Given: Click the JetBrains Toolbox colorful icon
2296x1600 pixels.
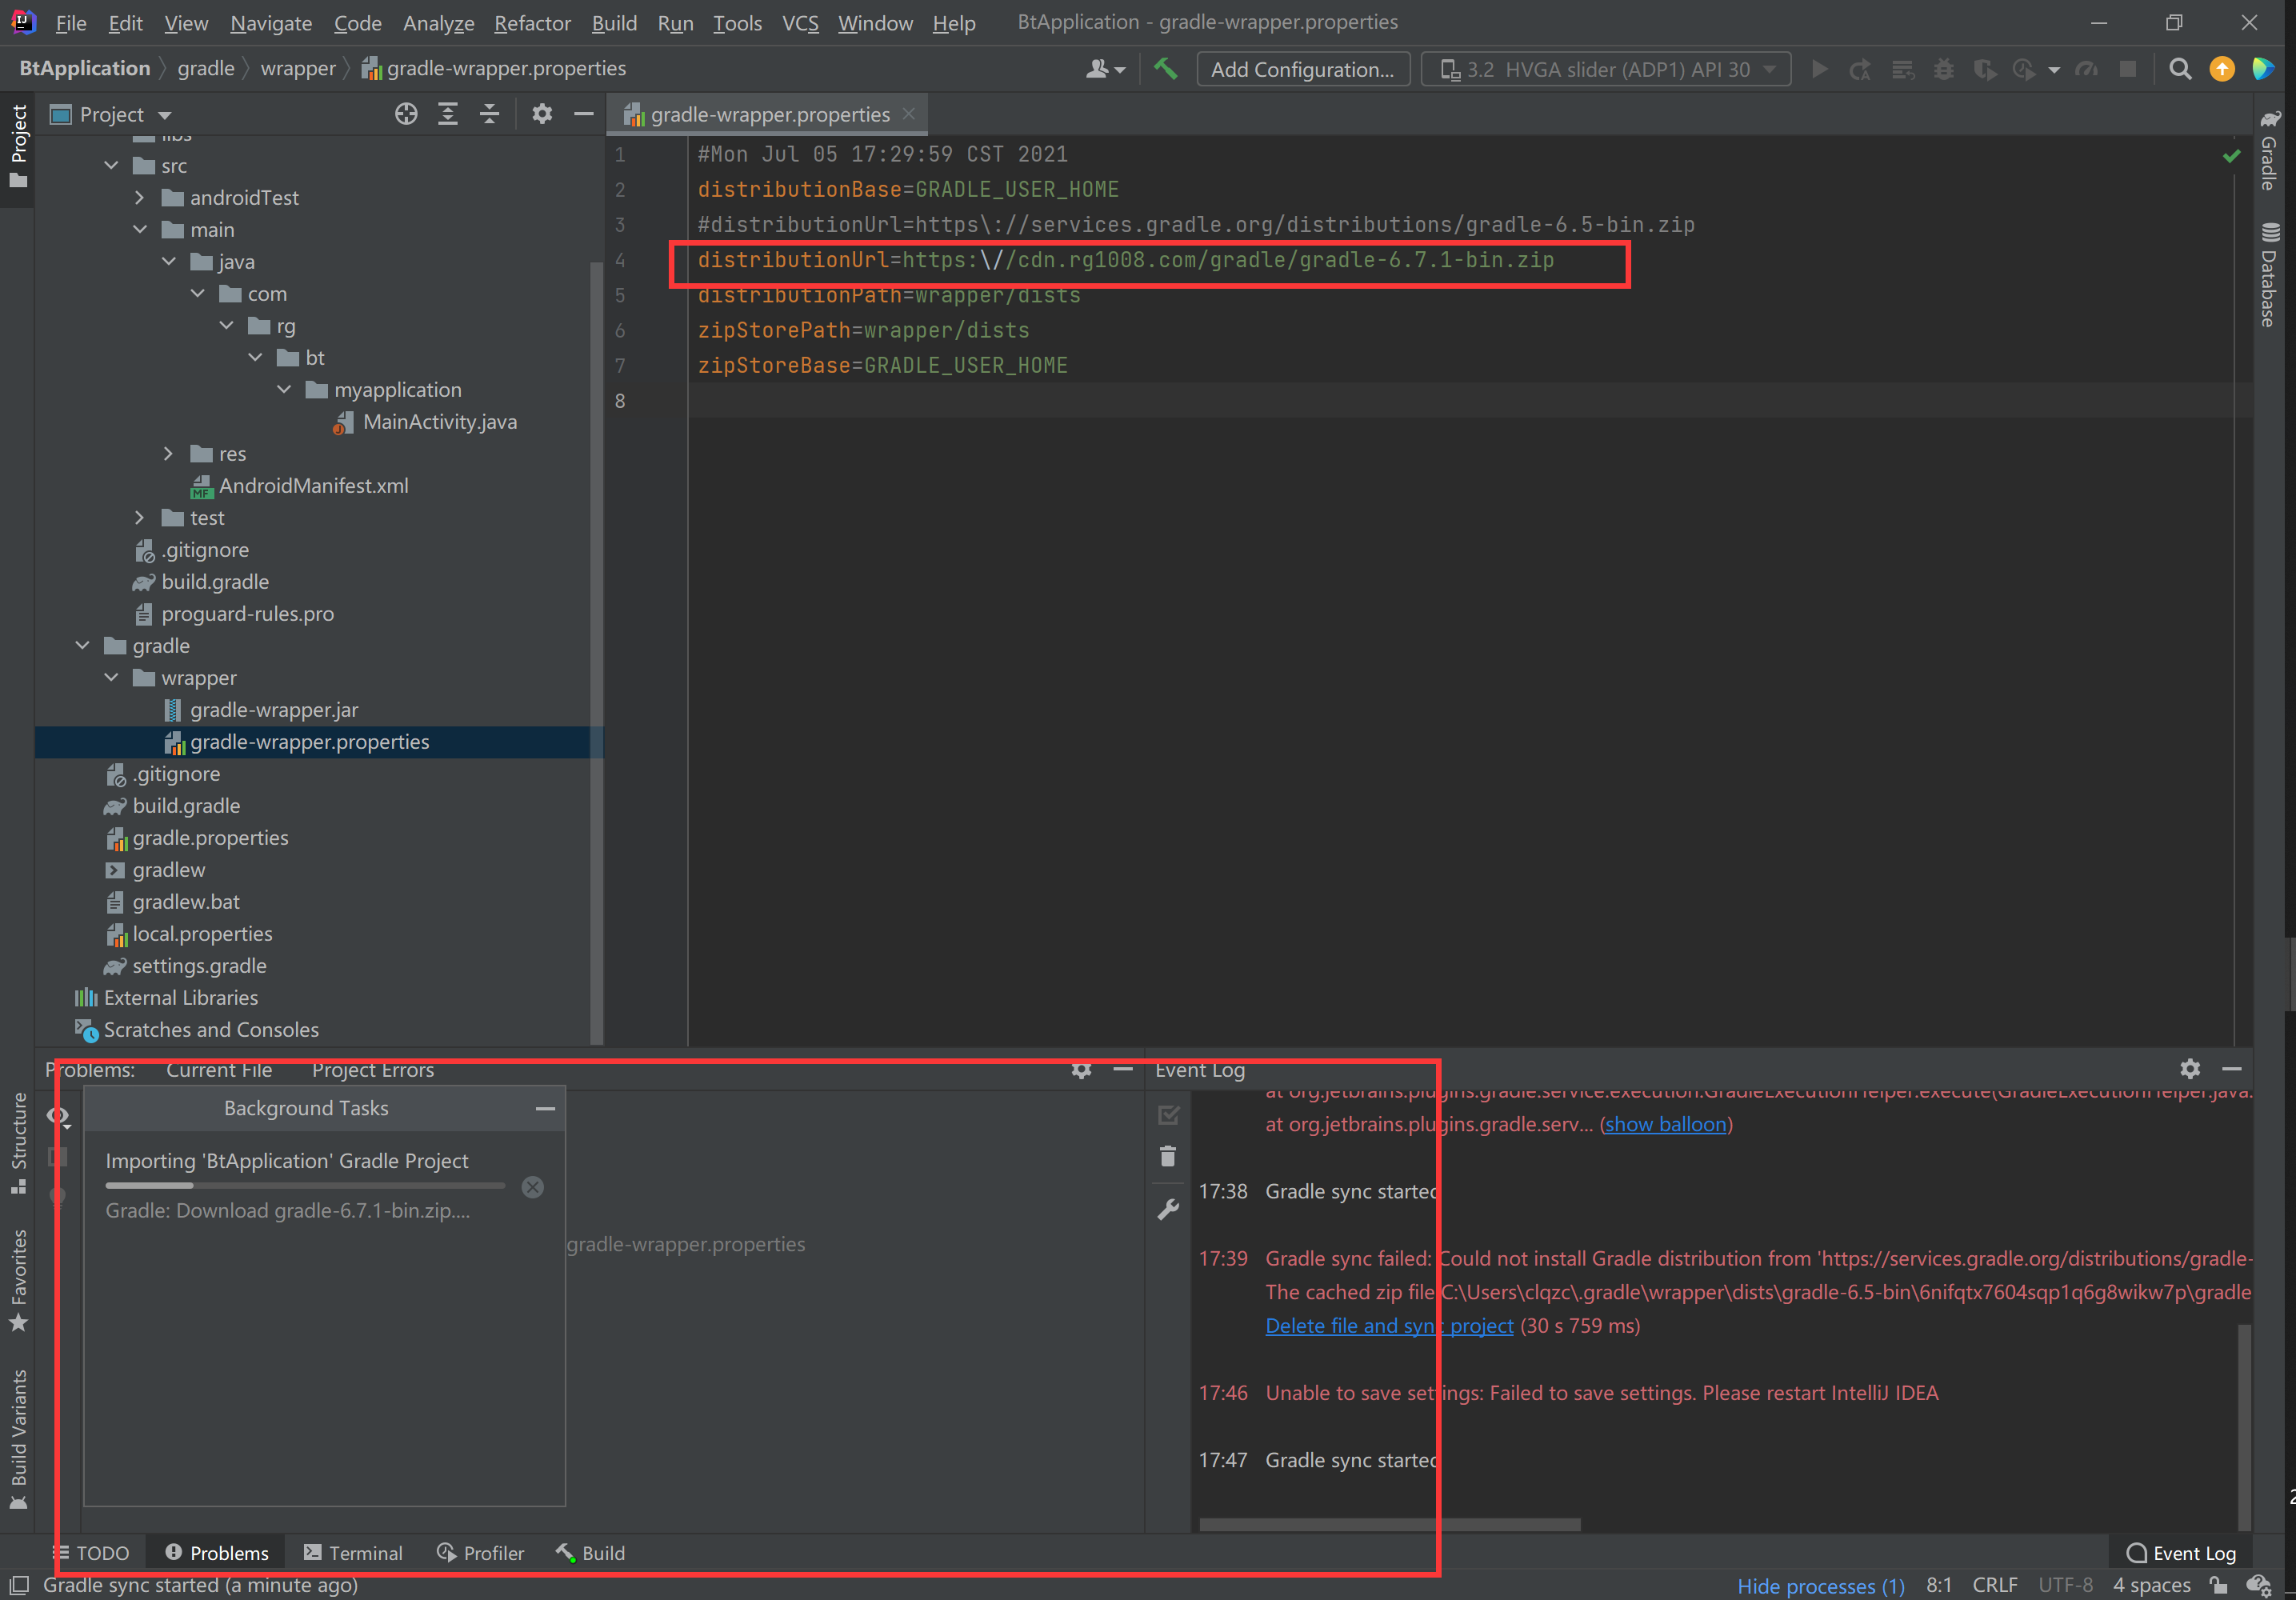Looking at the screenshot, I should (x=2262, y=69).
